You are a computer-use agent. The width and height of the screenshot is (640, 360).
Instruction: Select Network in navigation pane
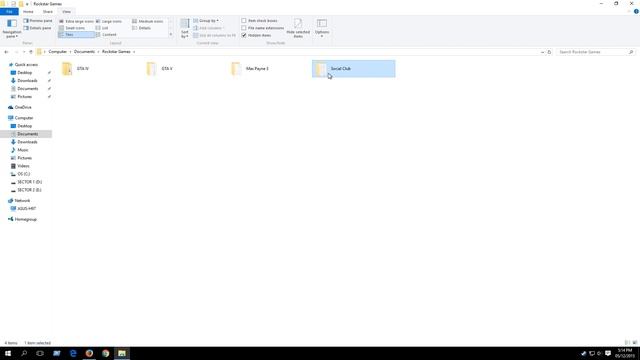click(x=22, y=201)
